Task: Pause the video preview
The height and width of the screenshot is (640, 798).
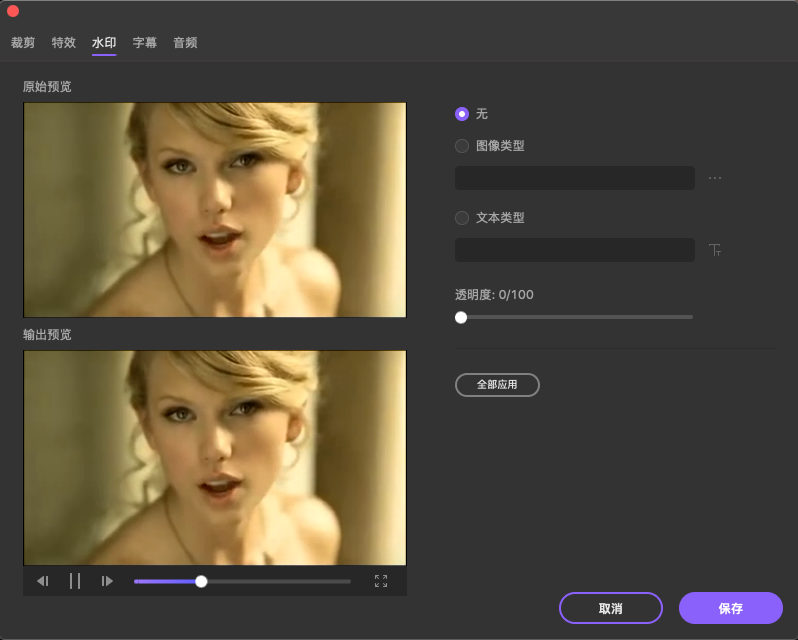Action: (x=75, y=581)
